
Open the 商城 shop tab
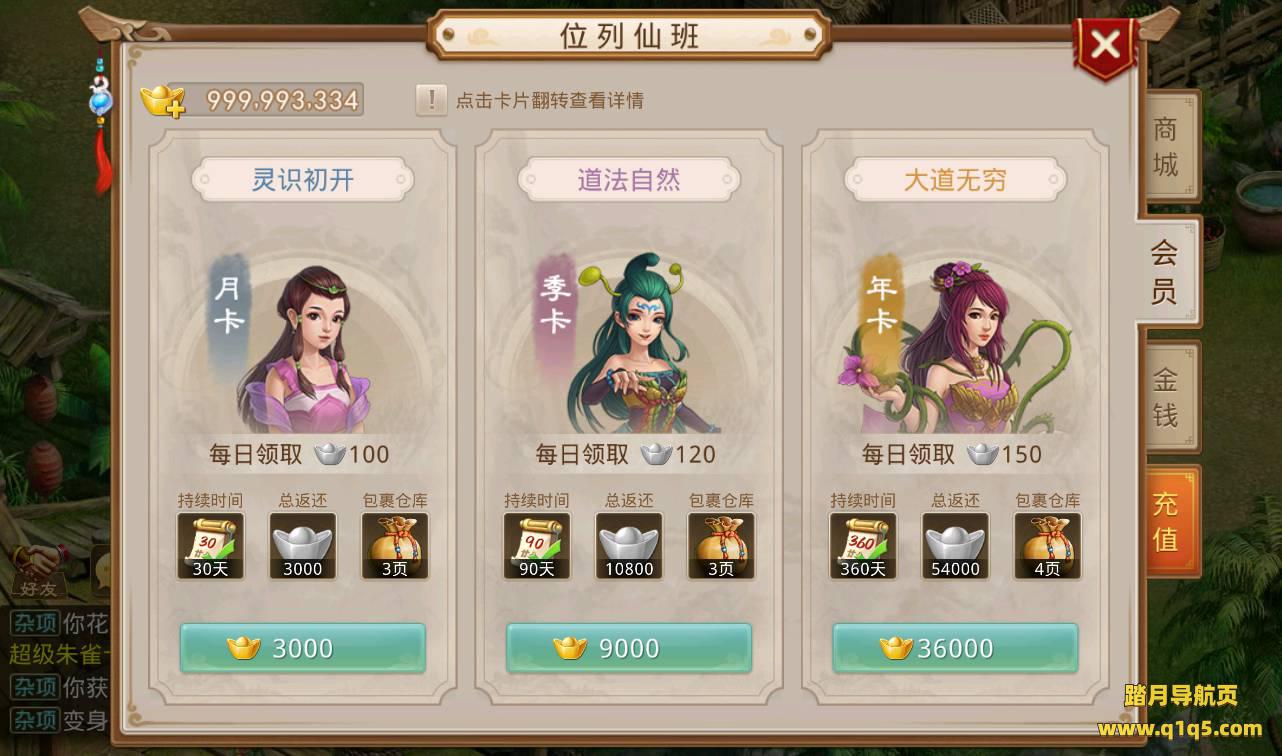1166,147
